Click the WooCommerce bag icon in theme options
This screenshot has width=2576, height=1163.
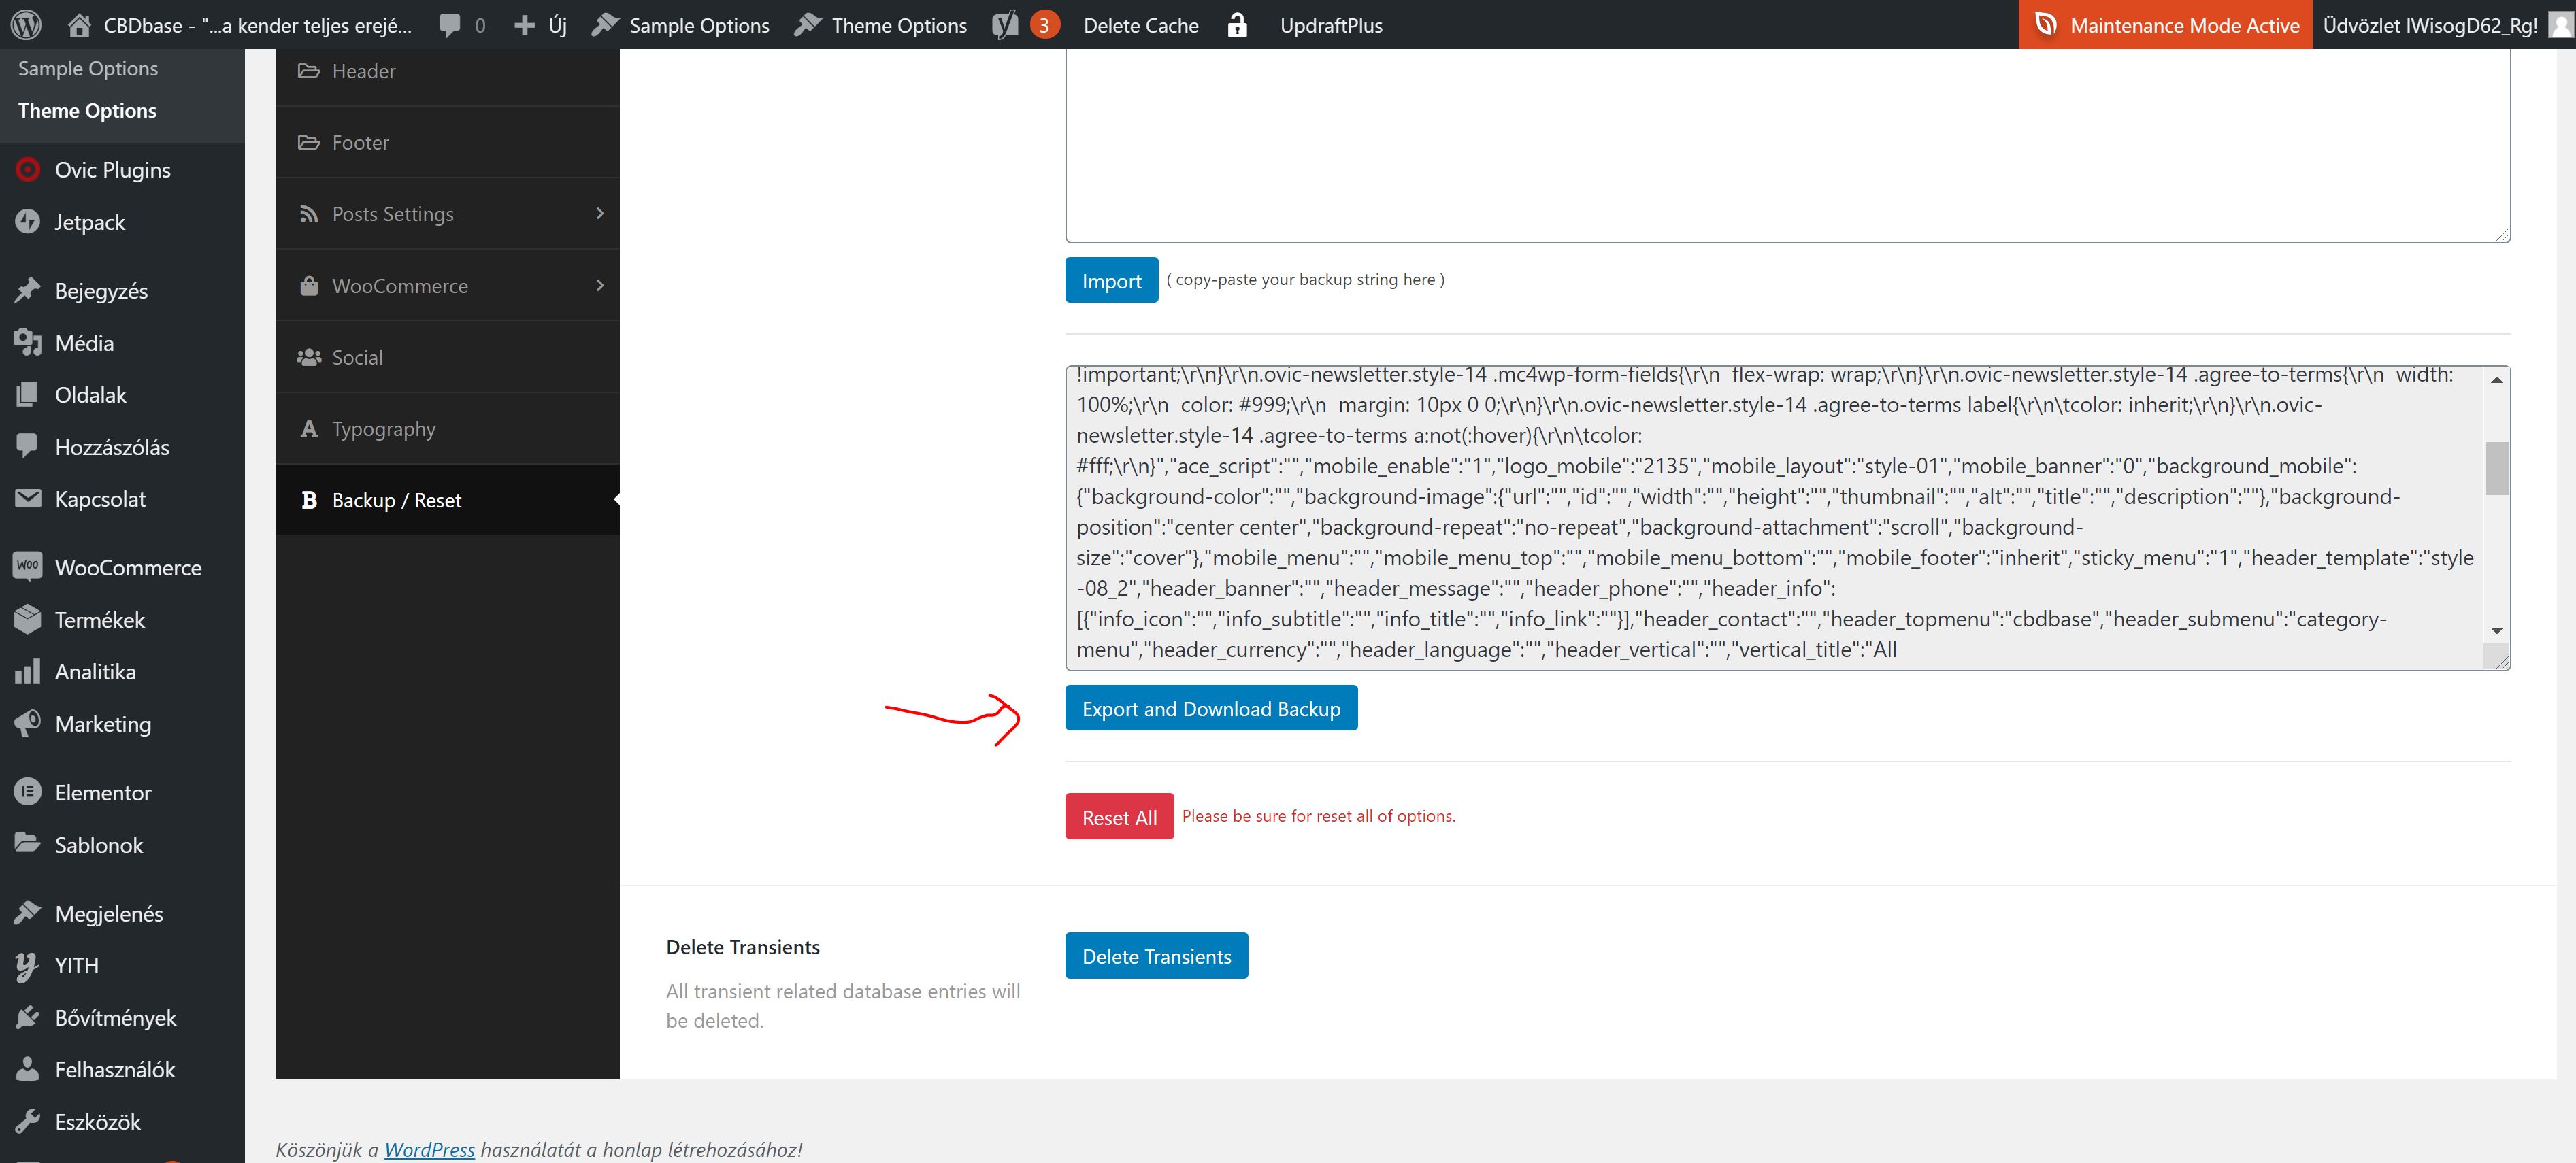point(309,285)
